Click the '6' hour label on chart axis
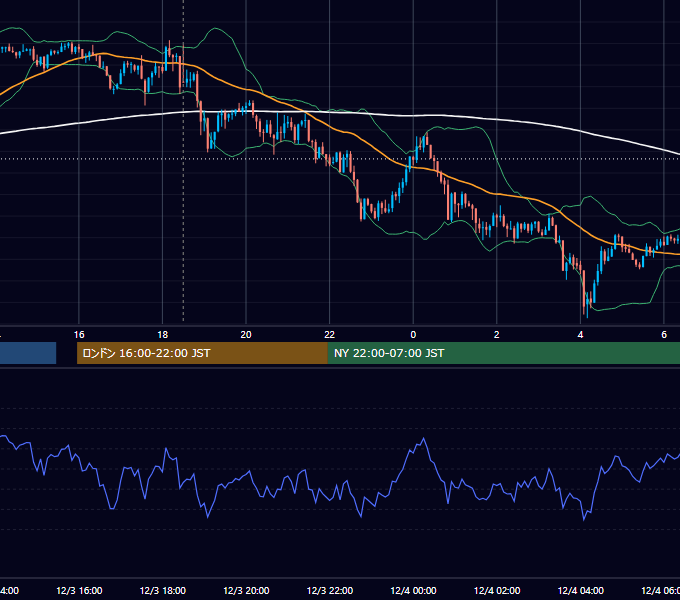The height and width of the screenshot is (600, 680). click(664, 335)
